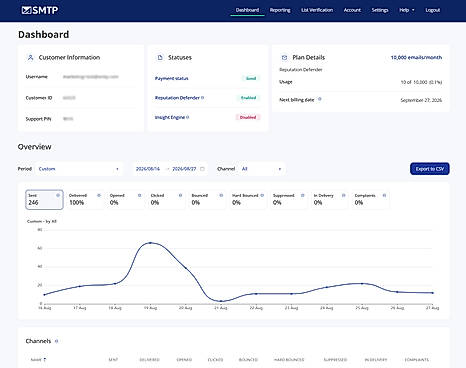
Task: Click the 19 Aug peak chart point
Action: click(x=150, y=243)
